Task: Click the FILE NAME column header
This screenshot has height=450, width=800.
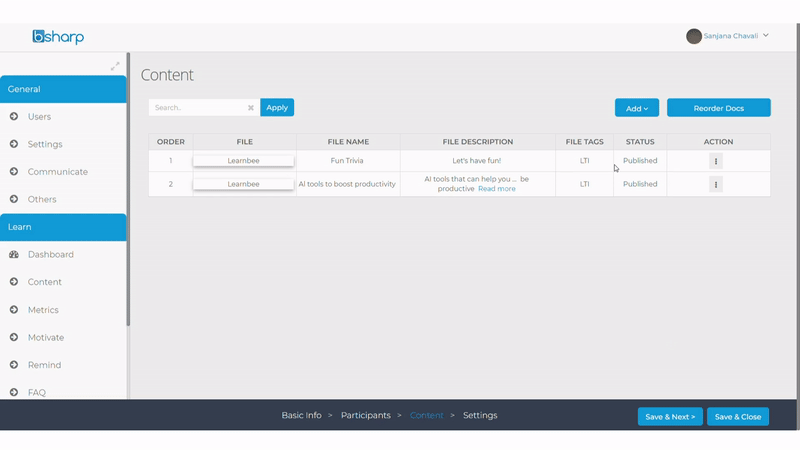Action: (x=348, y=142)
